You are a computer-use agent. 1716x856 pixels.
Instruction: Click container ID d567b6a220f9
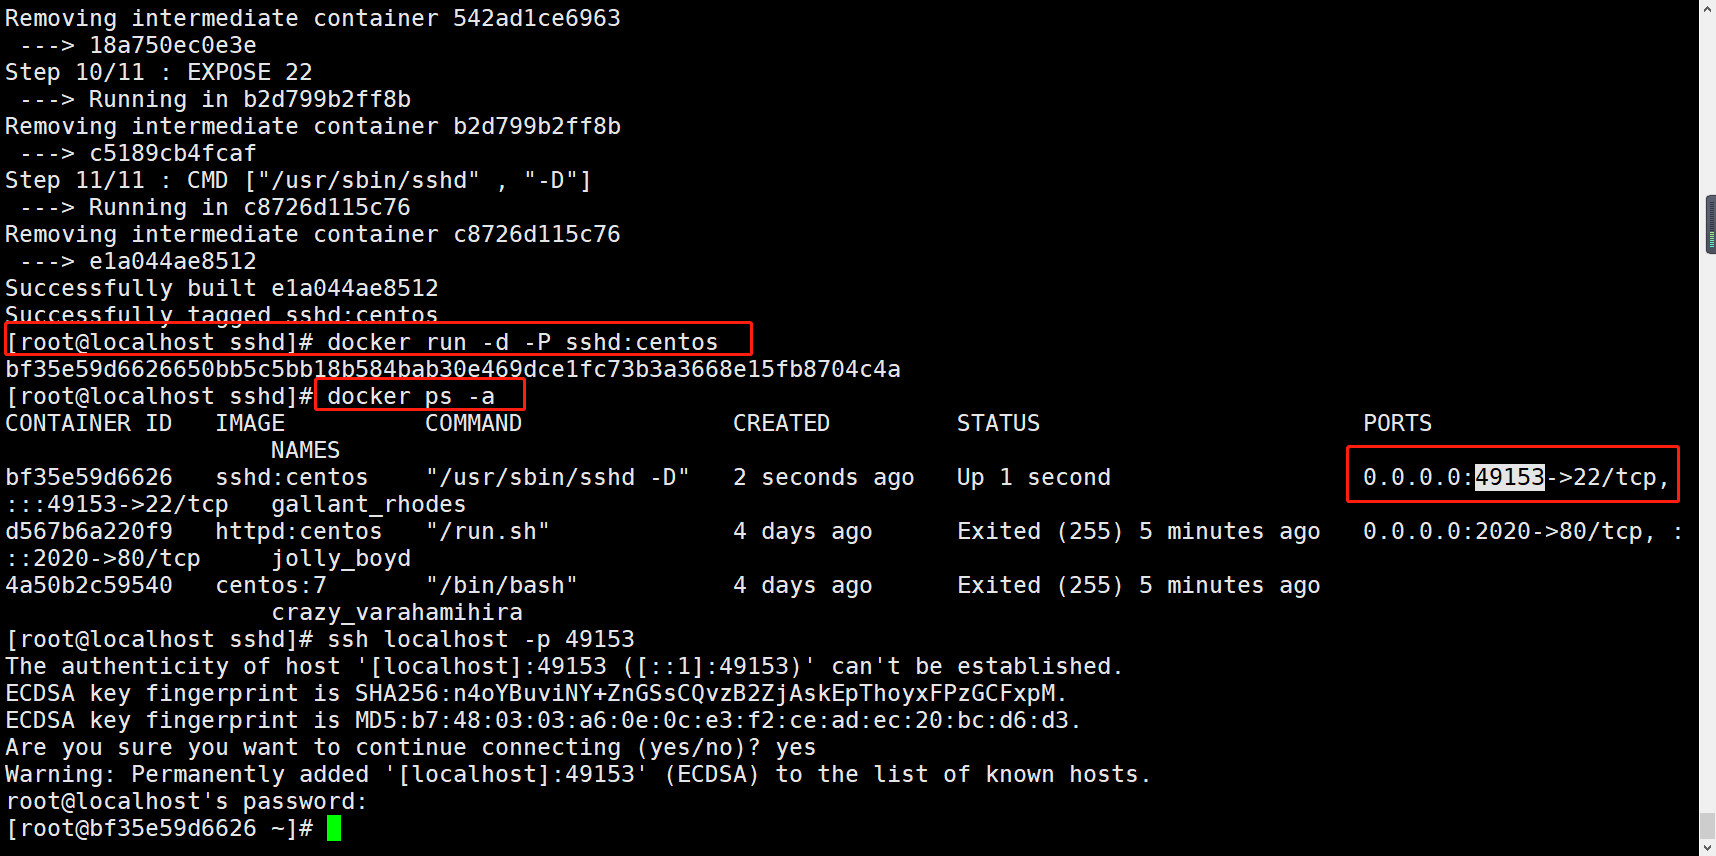pos(89,531)
